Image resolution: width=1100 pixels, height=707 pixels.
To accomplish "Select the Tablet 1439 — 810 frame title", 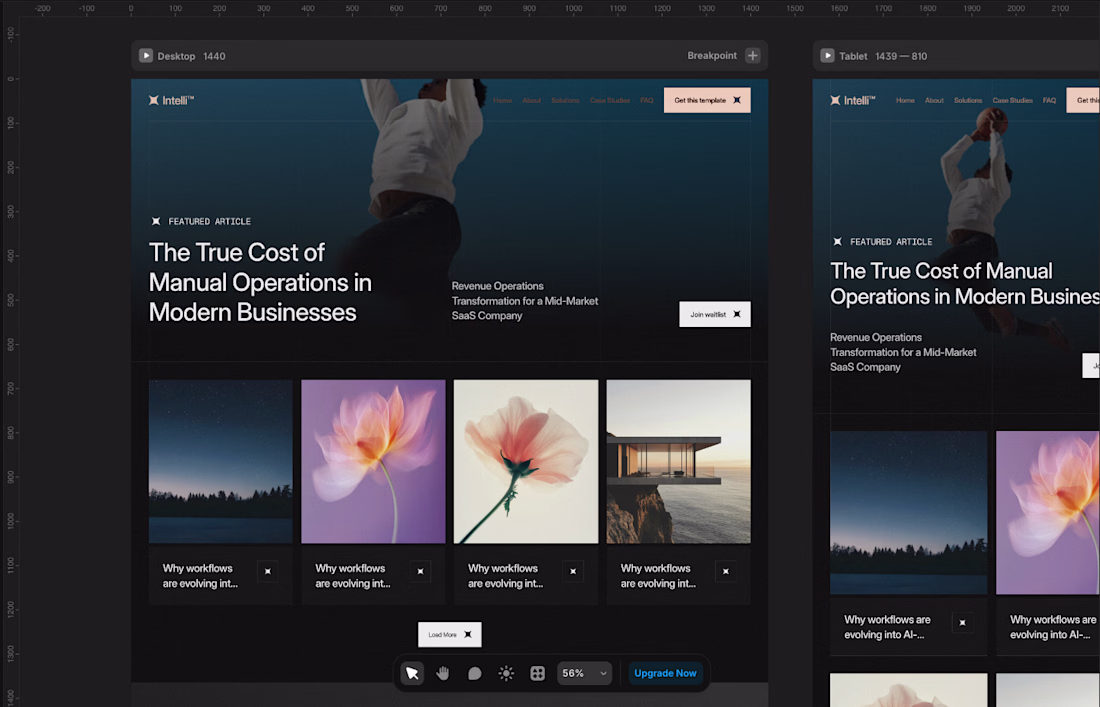I will (x=883, y=56).
